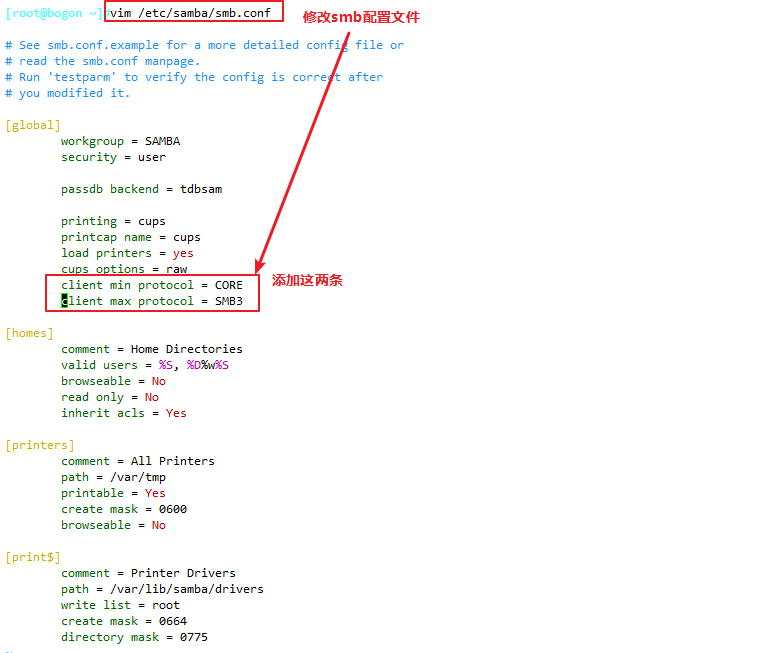Click 'client max protocol = SMB3' line

click(x=152, y=301)
